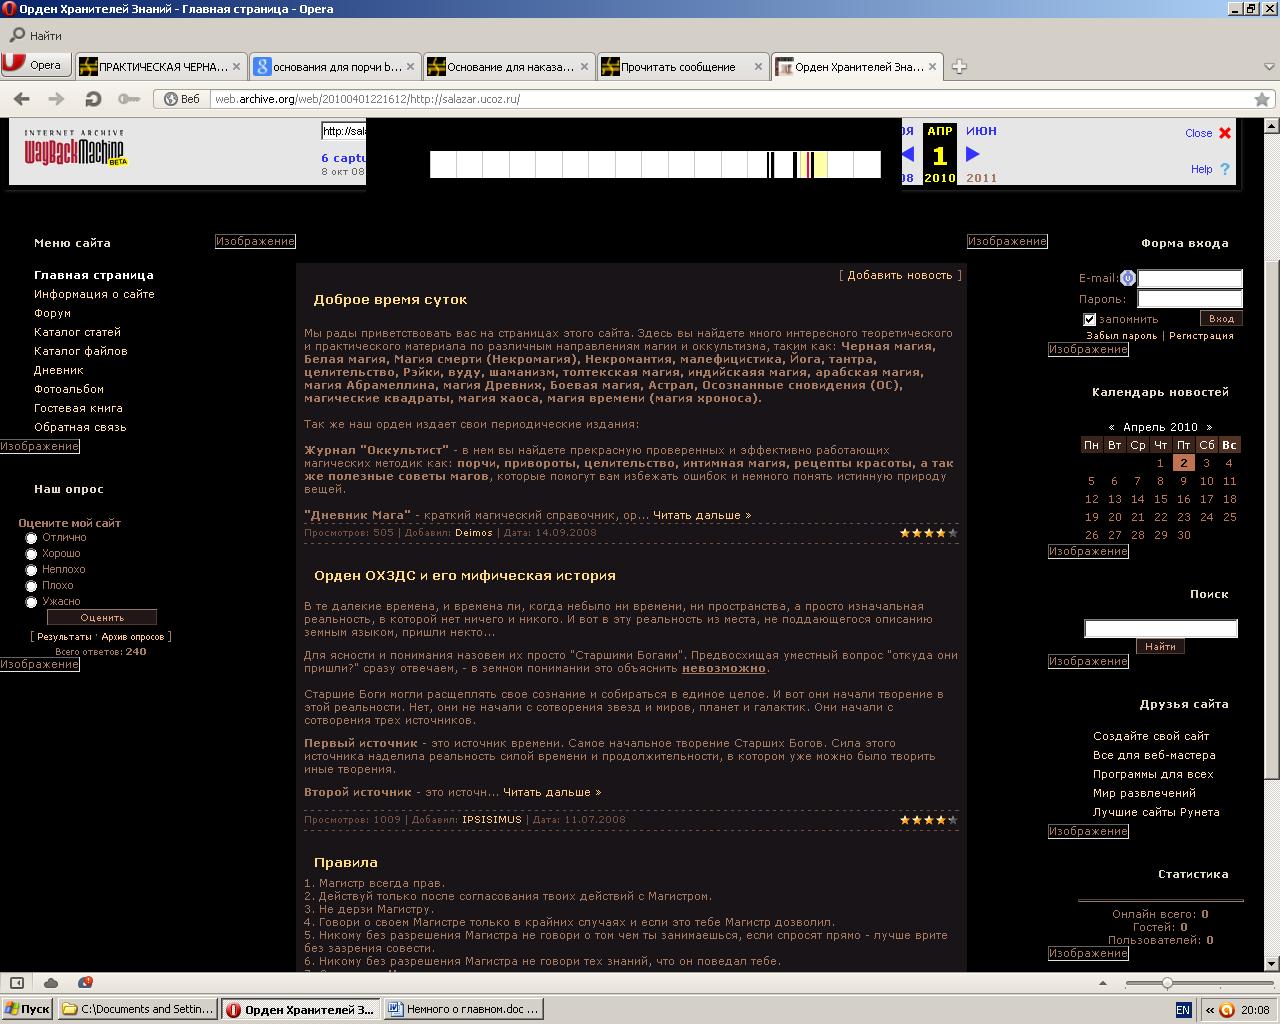Open 'Информация о сайте' menu link

(94, 294)
